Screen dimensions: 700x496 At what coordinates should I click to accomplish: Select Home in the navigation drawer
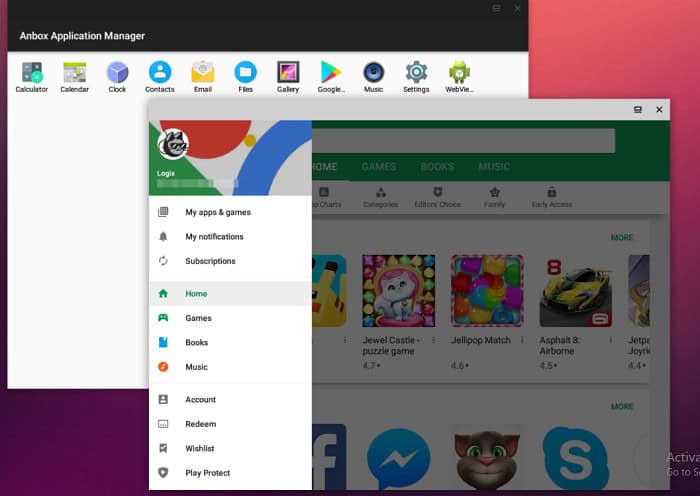(230, 294)
